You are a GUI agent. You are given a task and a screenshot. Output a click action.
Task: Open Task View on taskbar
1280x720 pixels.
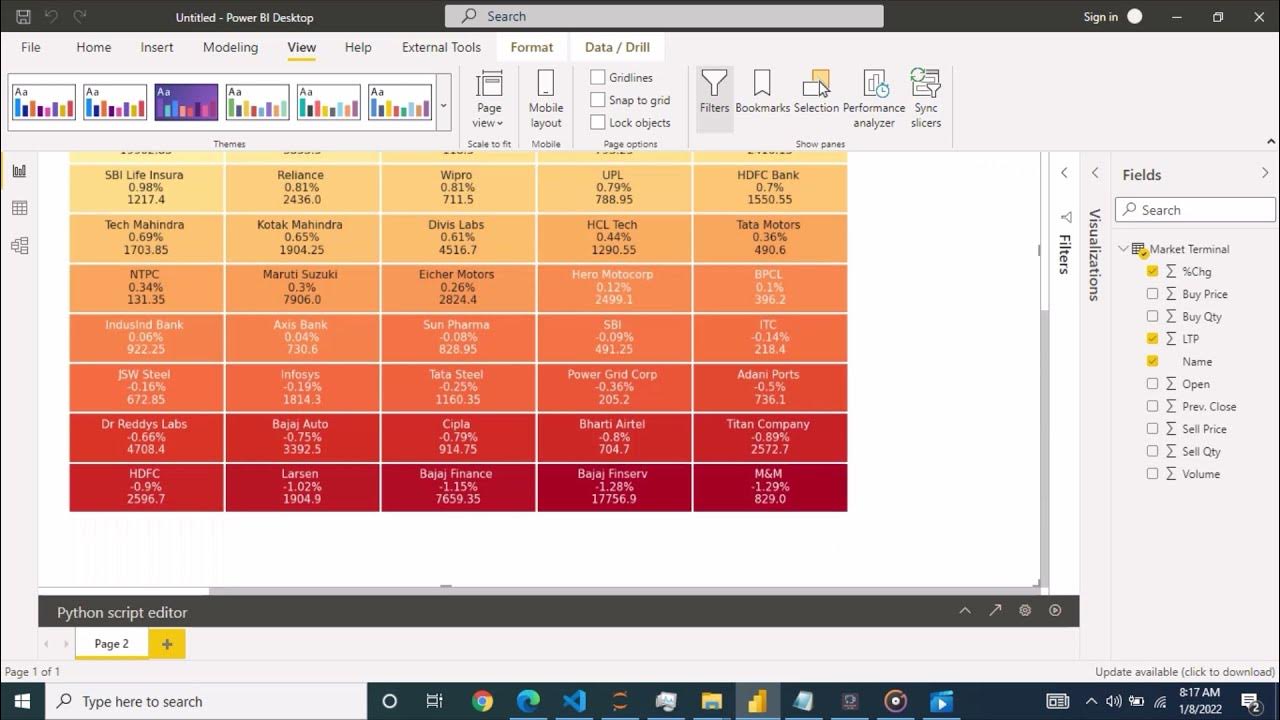[x=434, y=701]
